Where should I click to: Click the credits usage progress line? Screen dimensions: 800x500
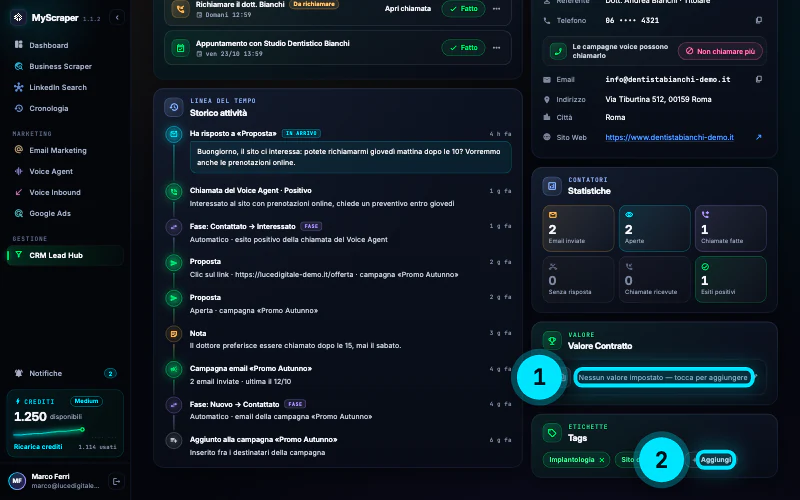point(49,432)
